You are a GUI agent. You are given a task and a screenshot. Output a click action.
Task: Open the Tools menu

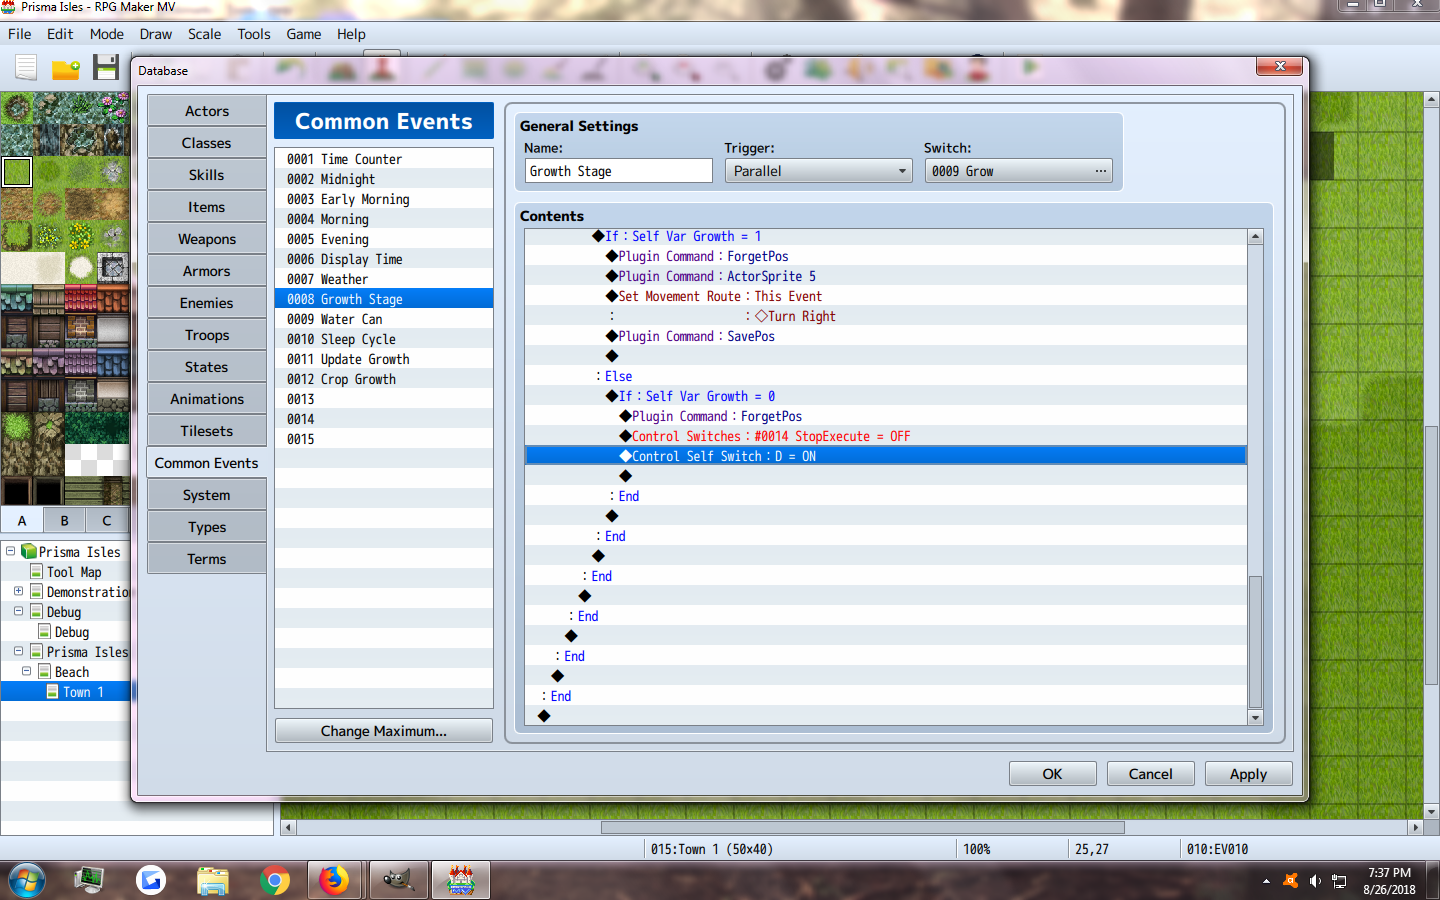[x=254, y=34]
